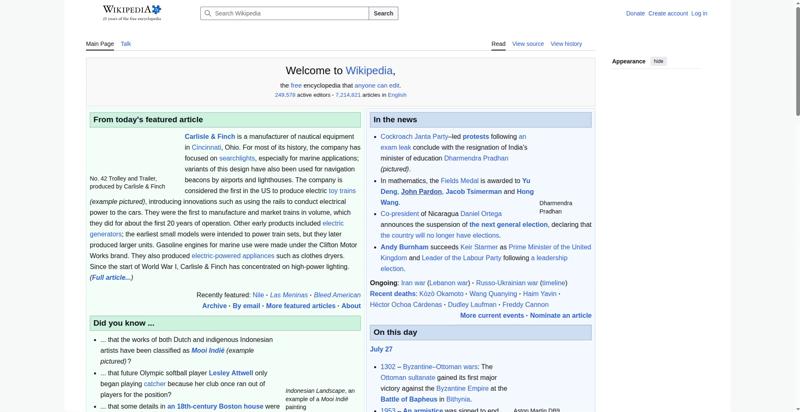Open the Fields Medal link
The width and height of the screenshot is (800, 412).
point(460,181)
